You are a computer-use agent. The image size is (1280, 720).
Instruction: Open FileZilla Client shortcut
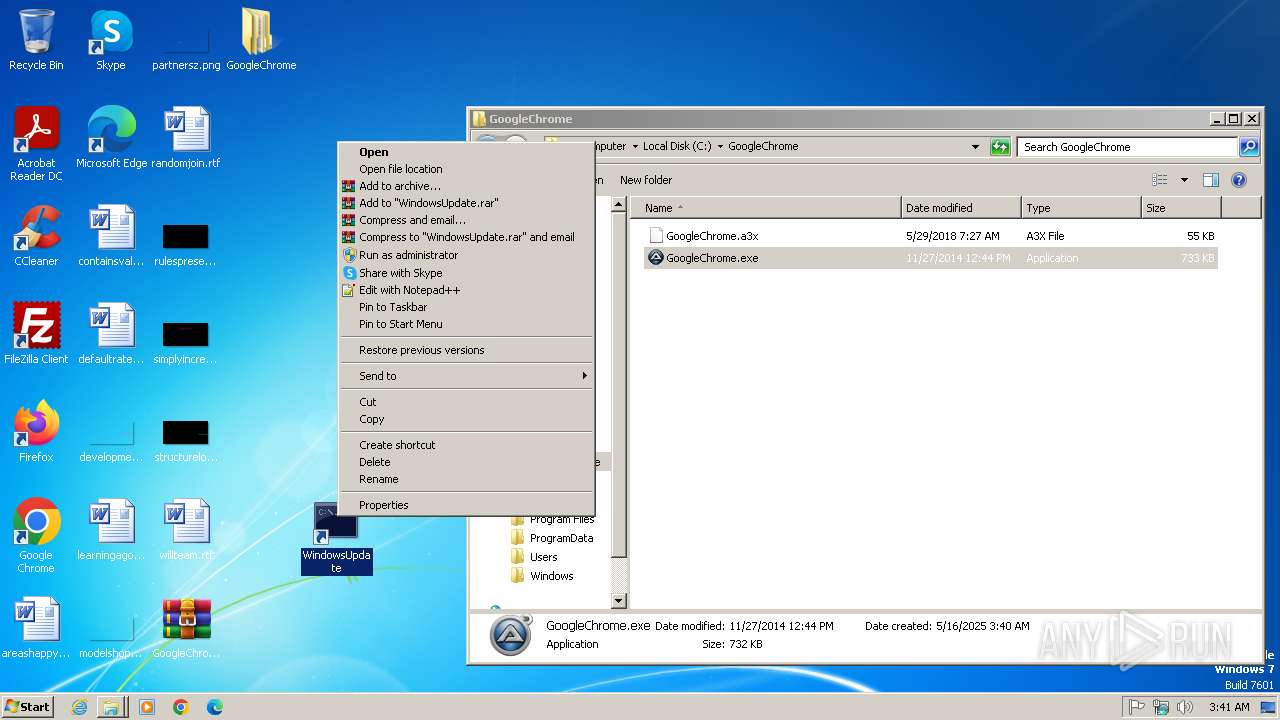[36, 334]
